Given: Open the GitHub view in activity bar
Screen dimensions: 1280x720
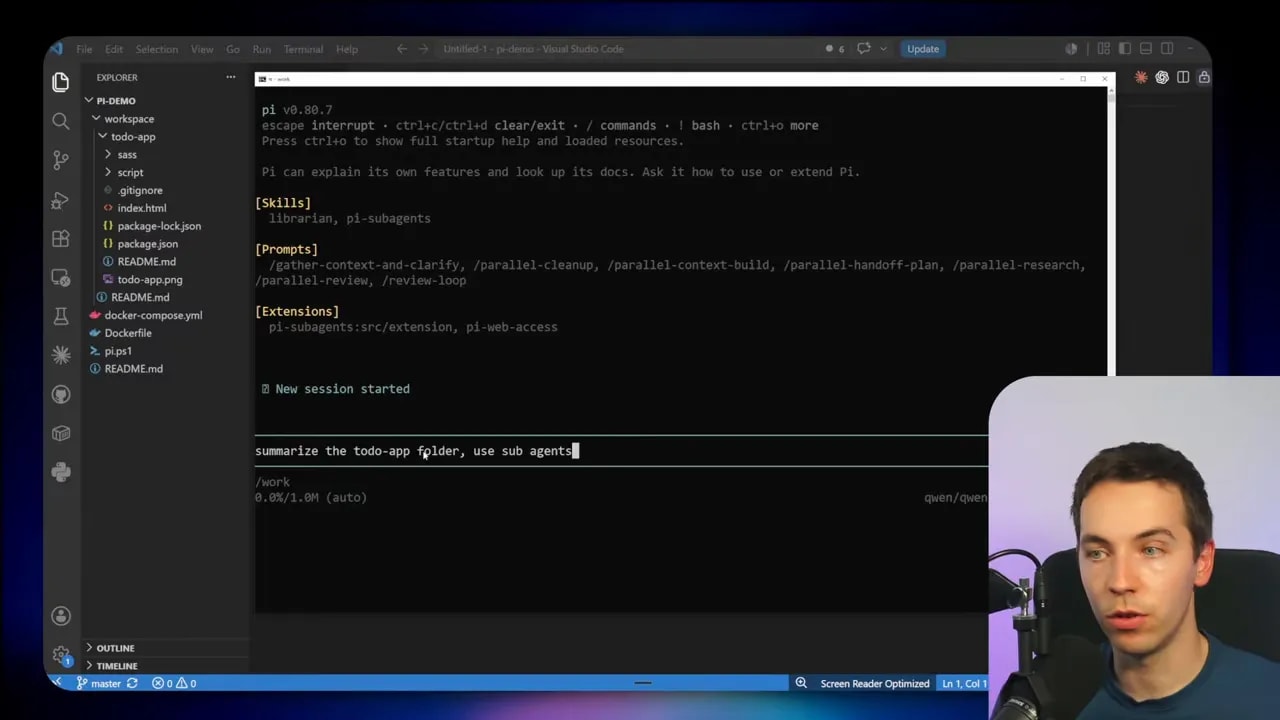Looking at the screenshot, I should (x=61, y=394).
